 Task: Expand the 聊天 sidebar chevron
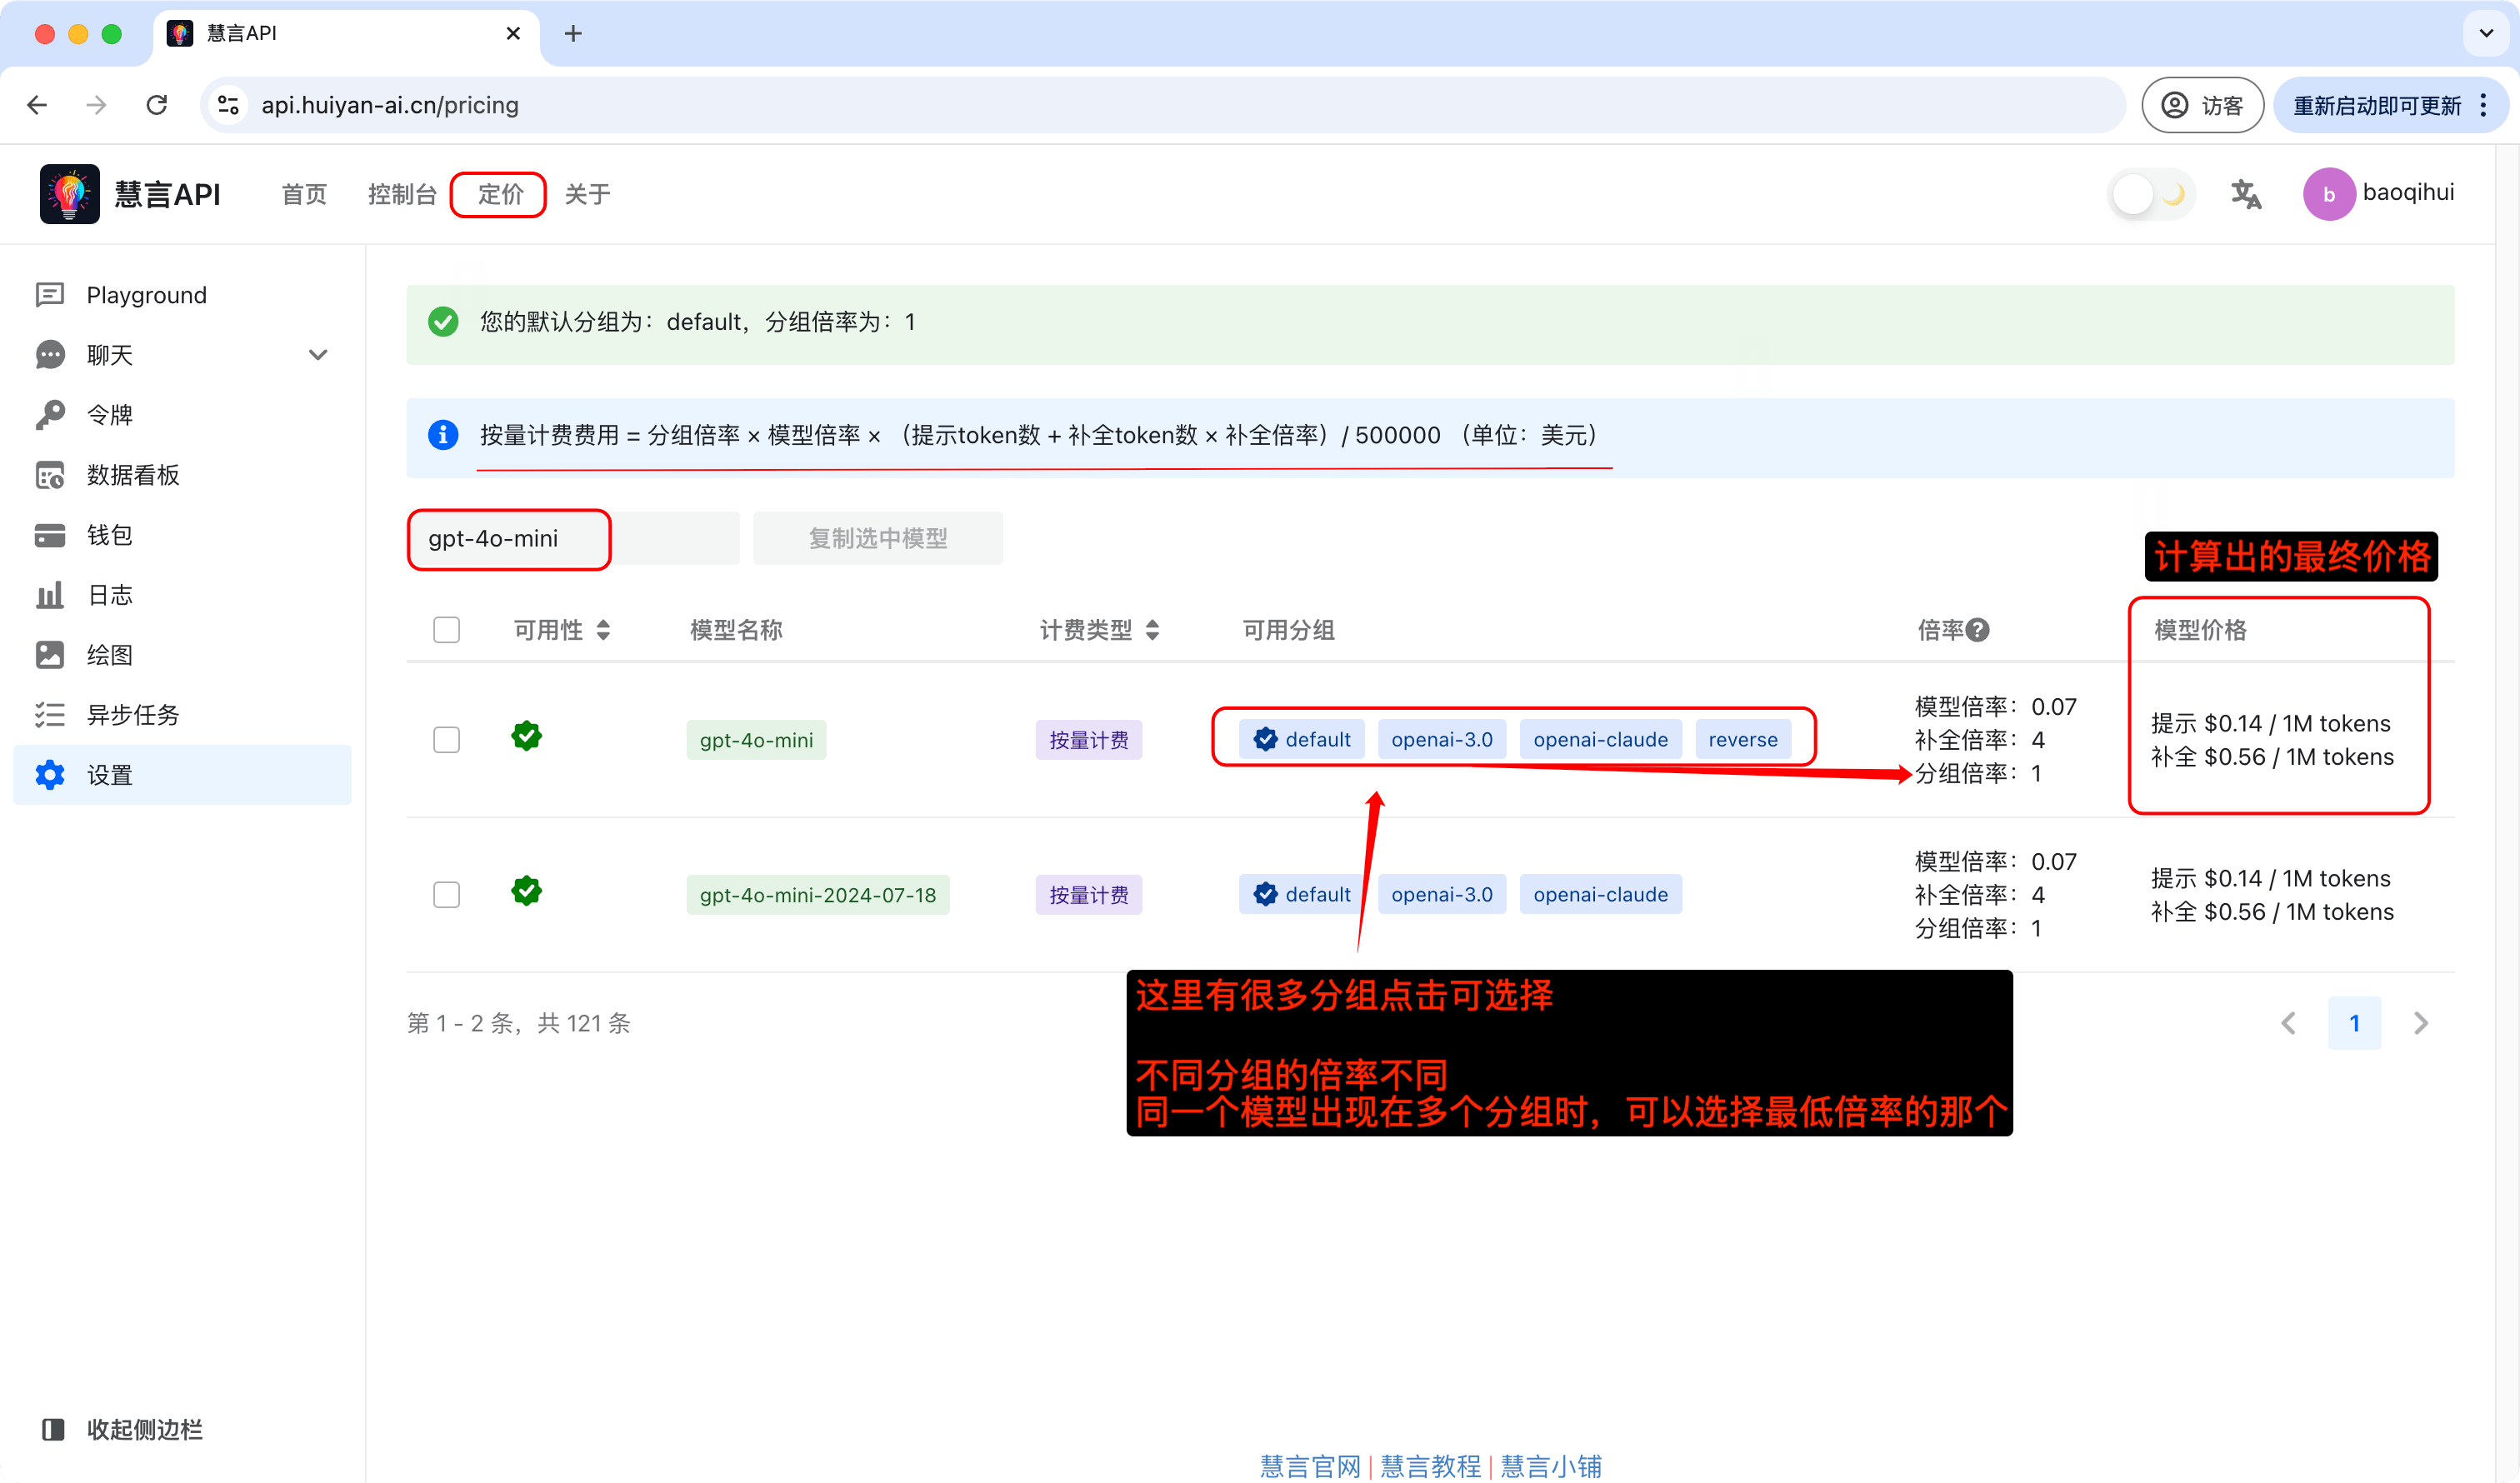tap(318, 355)
